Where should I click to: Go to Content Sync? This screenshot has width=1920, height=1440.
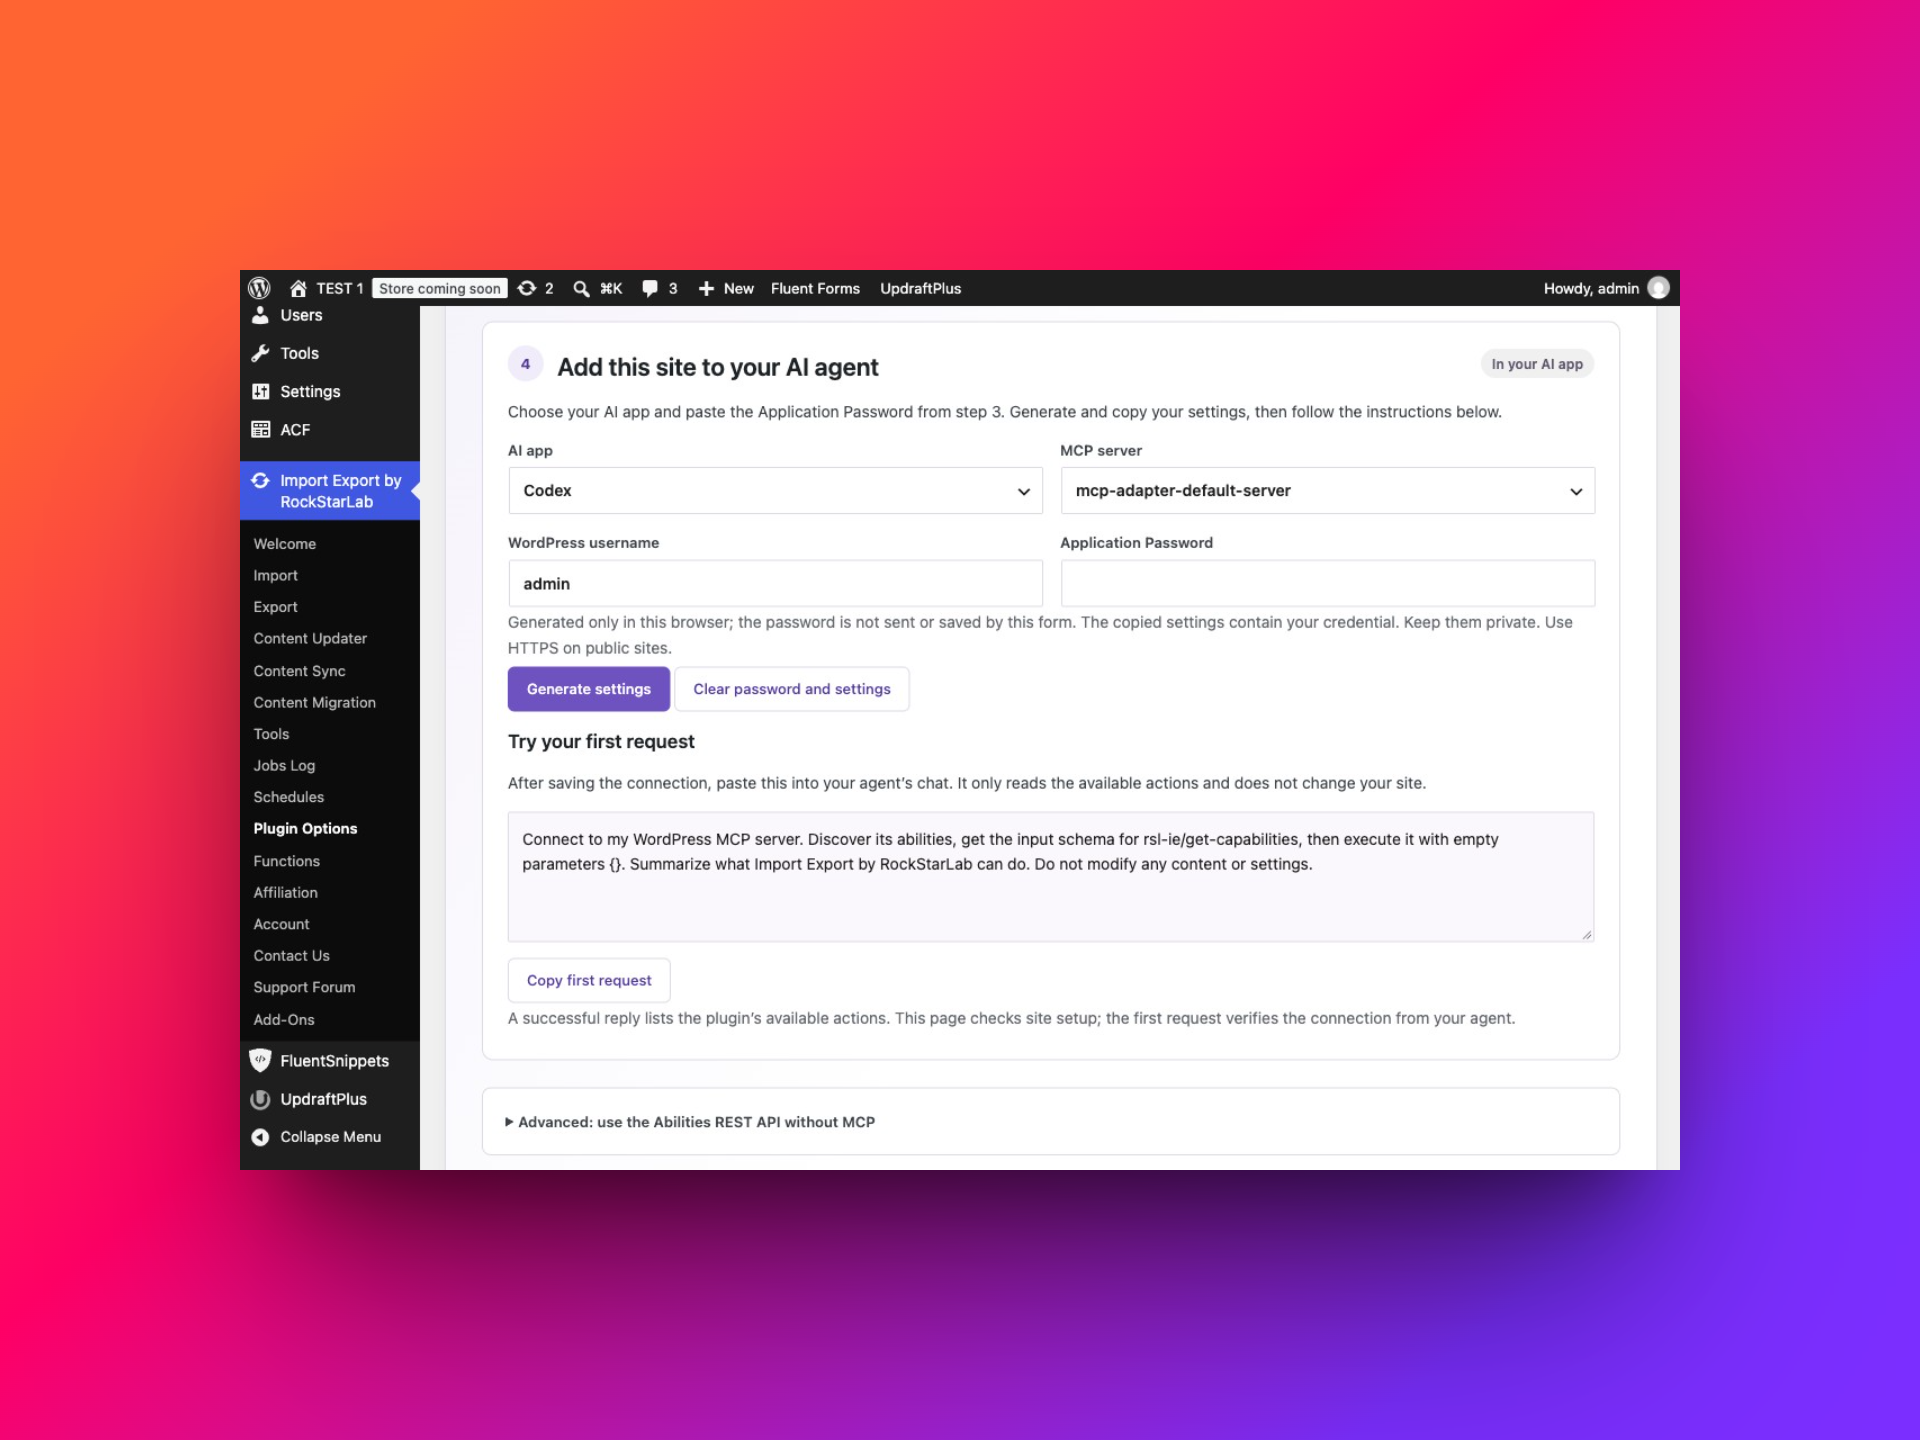[x=299, y=671]
